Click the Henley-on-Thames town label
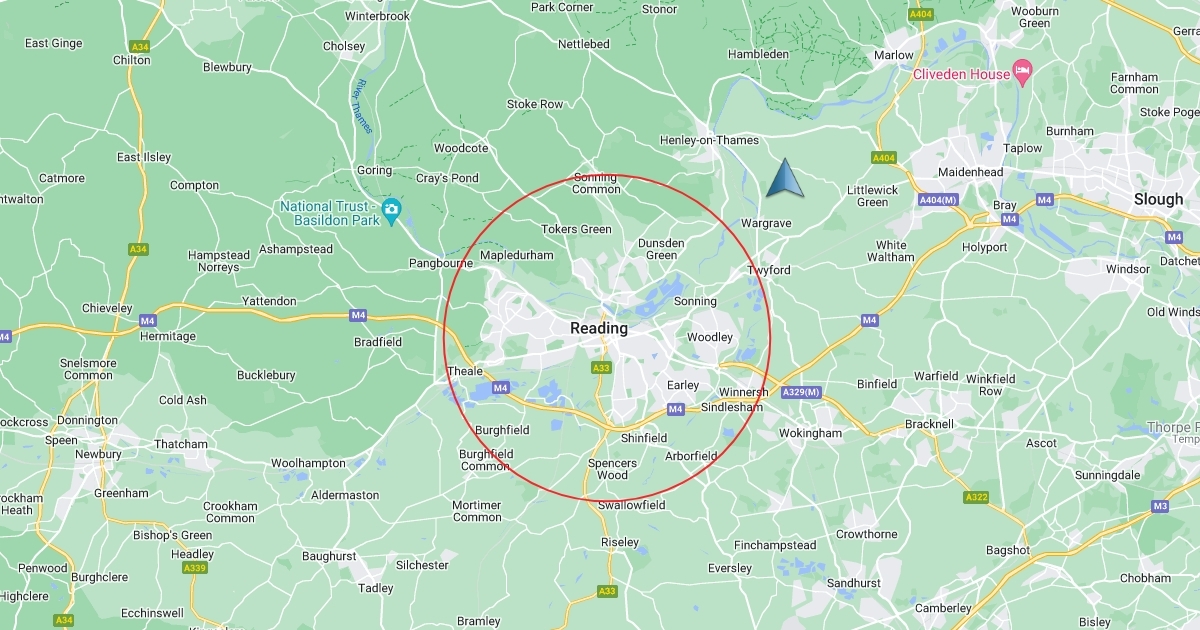The height and width of the screenshot is (630, 1200). click(709, 141)
